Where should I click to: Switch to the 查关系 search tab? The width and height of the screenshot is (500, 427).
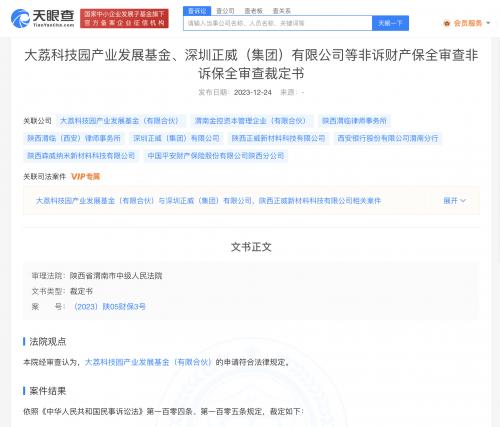pos(282,11)
